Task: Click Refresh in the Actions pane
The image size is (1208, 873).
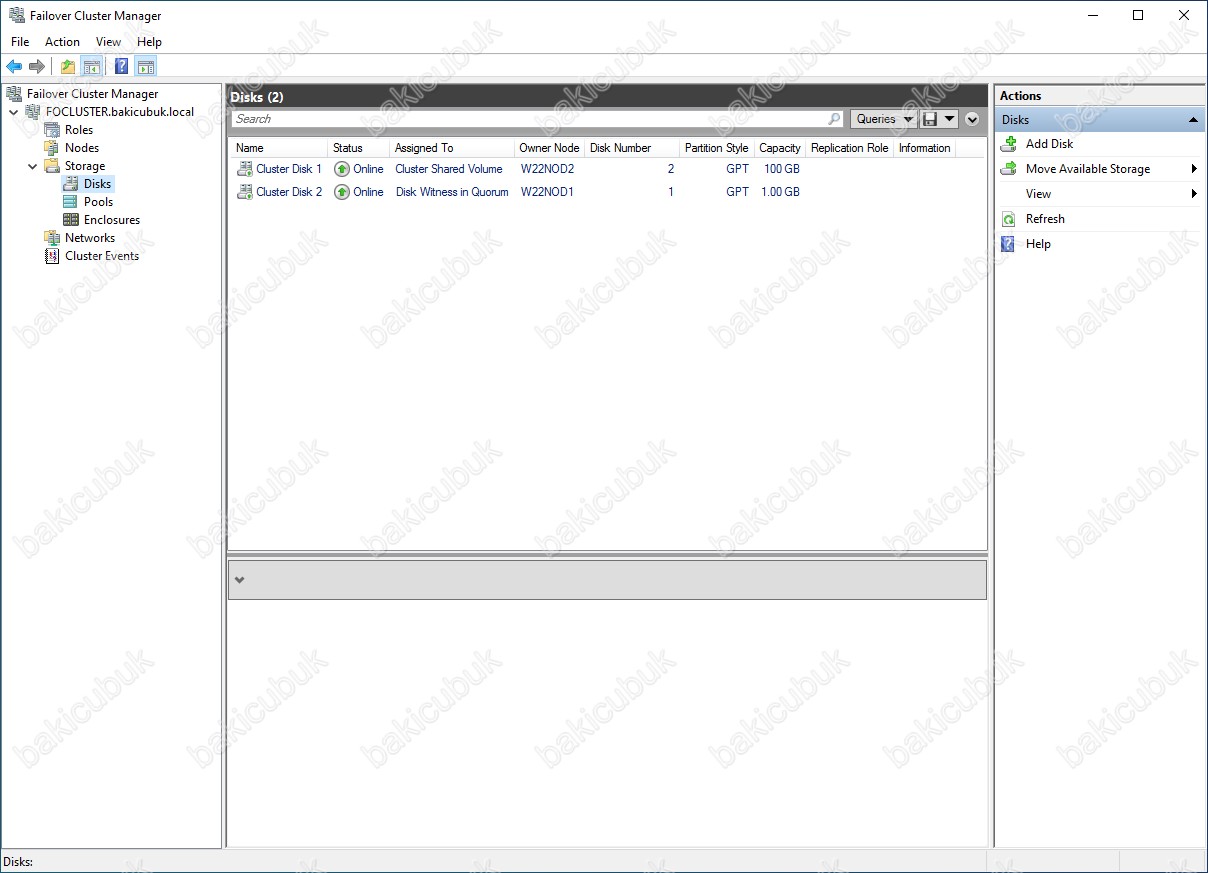Action: click(x=1045, y=219)
